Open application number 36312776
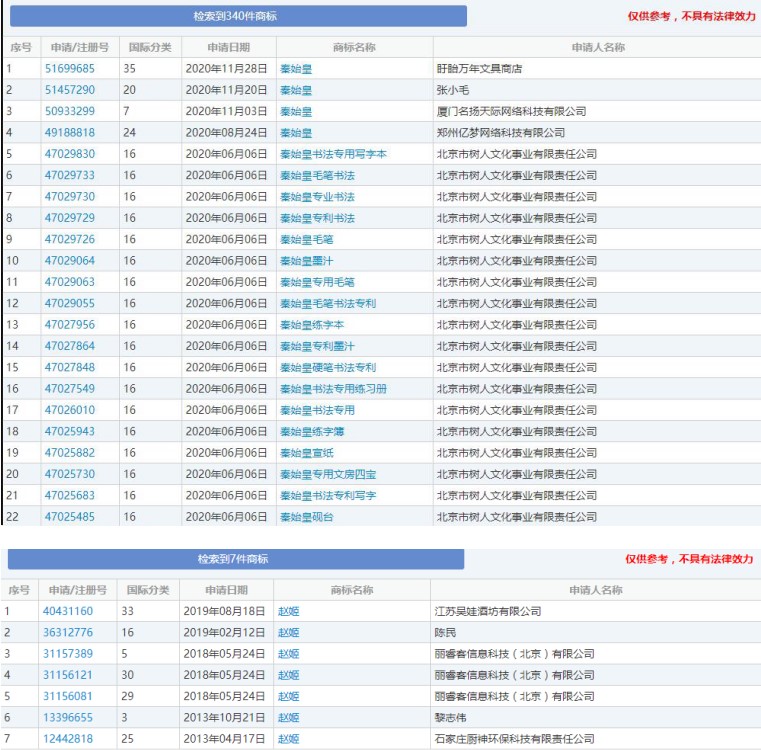This screenshot has height=750, width=761. pyautogui.click(x=67, y=633)
